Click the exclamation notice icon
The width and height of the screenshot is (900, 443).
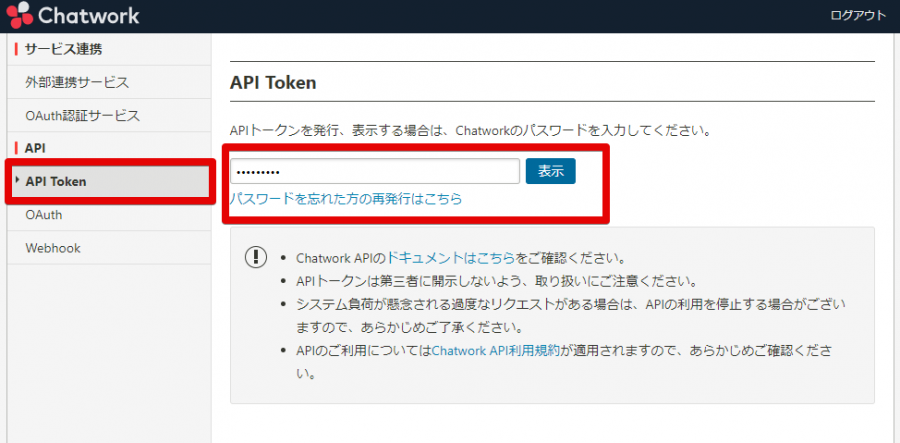(256, 257)
